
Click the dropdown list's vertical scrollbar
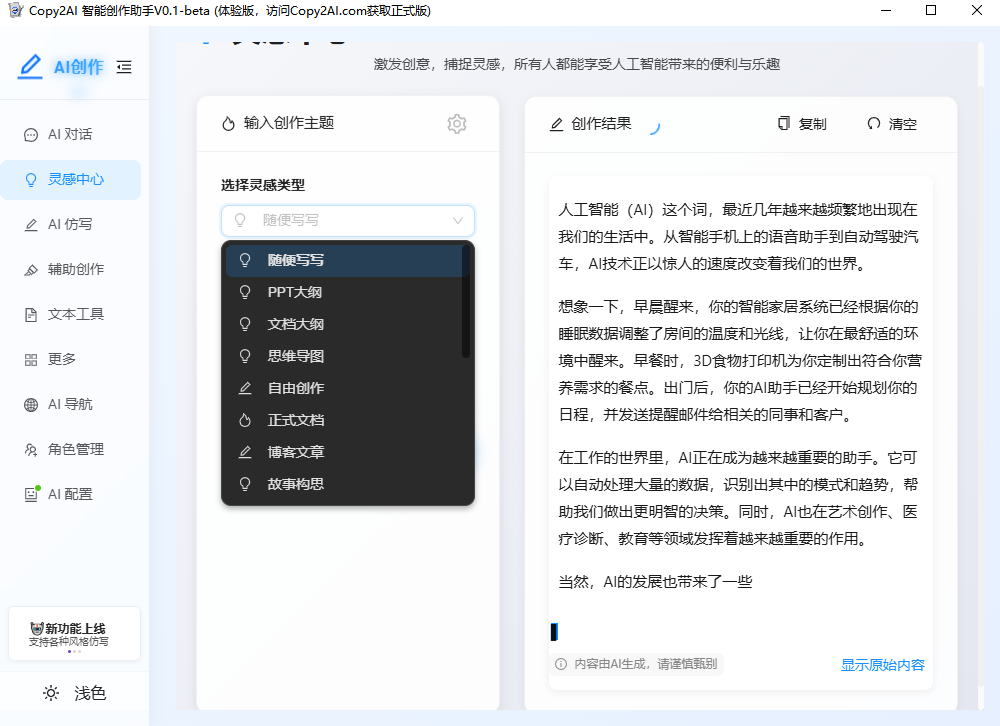tap(466, 302)
